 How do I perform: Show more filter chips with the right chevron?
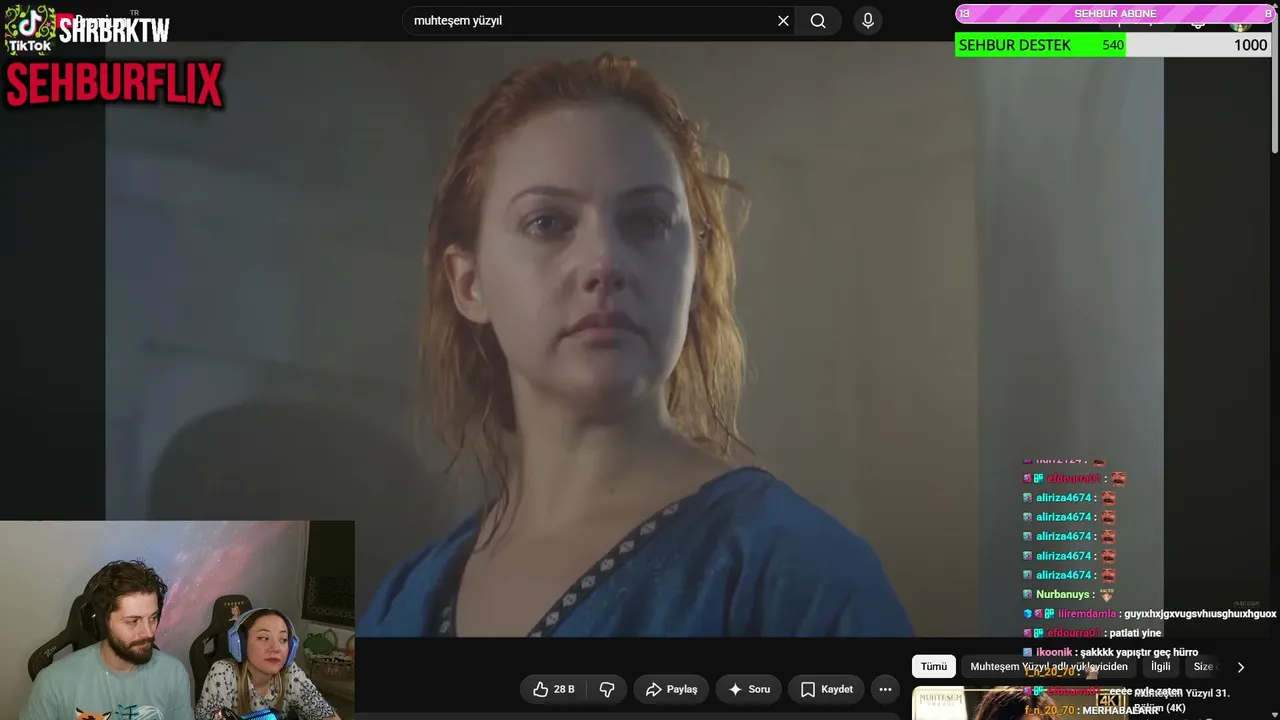coord(1241,667)
